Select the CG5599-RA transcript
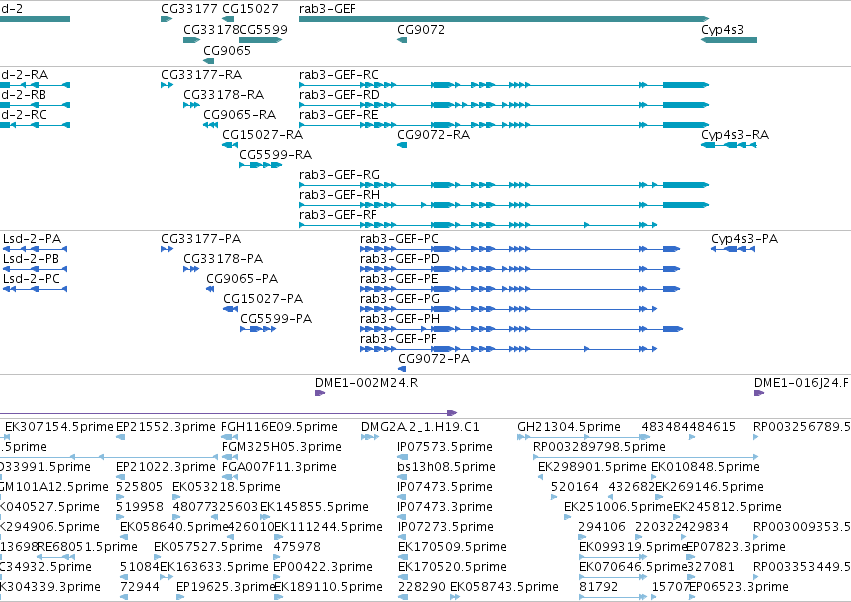Viewport: 851px width, 602px height. point(261,165)
